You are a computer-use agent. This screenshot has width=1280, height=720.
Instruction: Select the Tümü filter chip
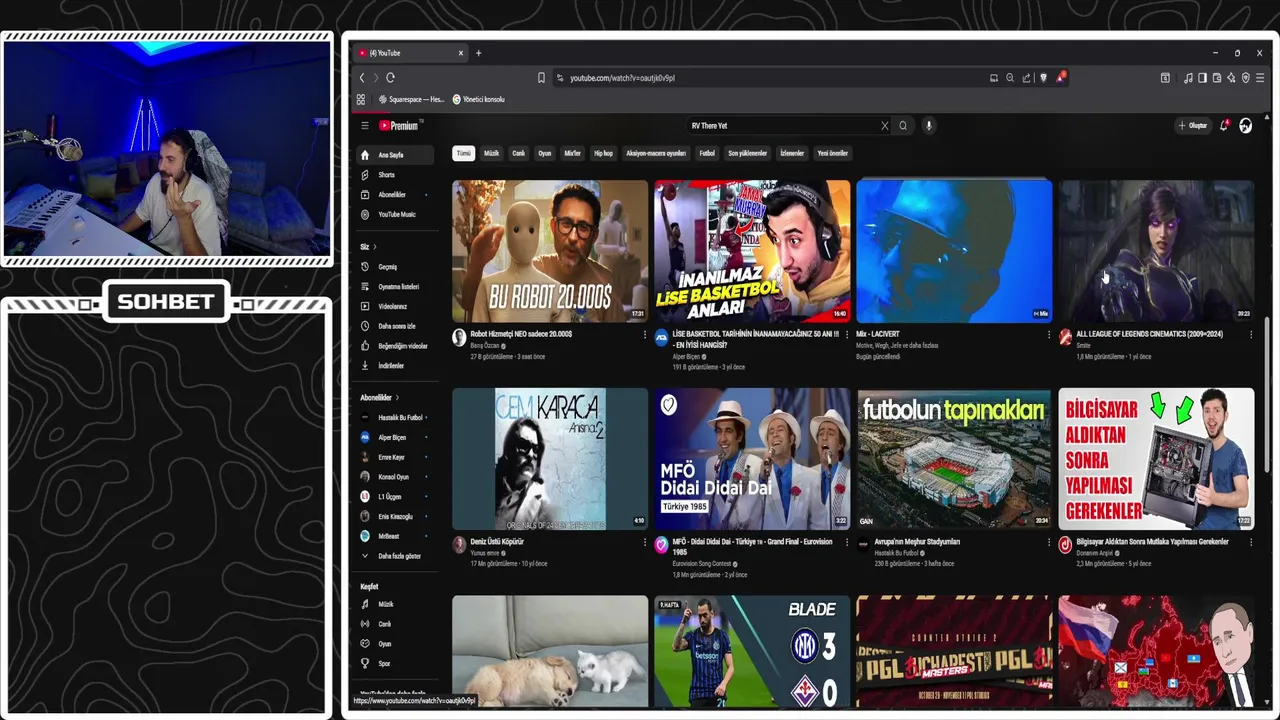463,154
